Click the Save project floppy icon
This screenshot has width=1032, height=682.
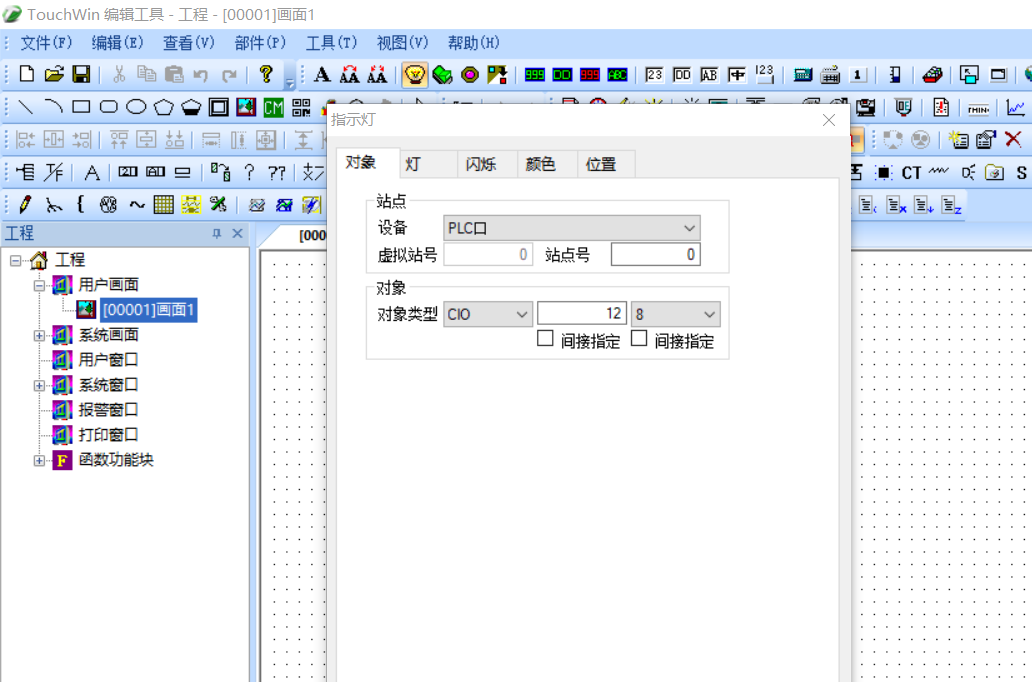point(81,75)
